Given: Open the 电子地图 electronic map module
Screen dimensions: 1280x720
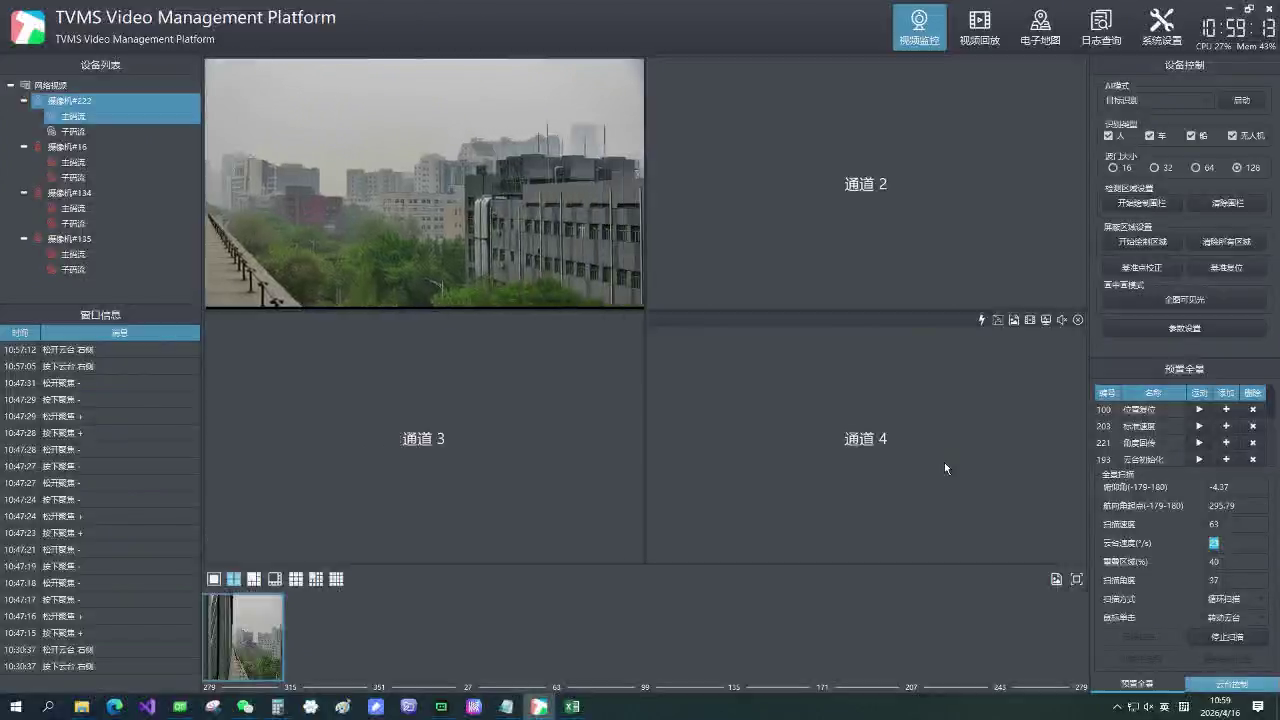Looking at the screenshot, I should (x=1040, y=27).
